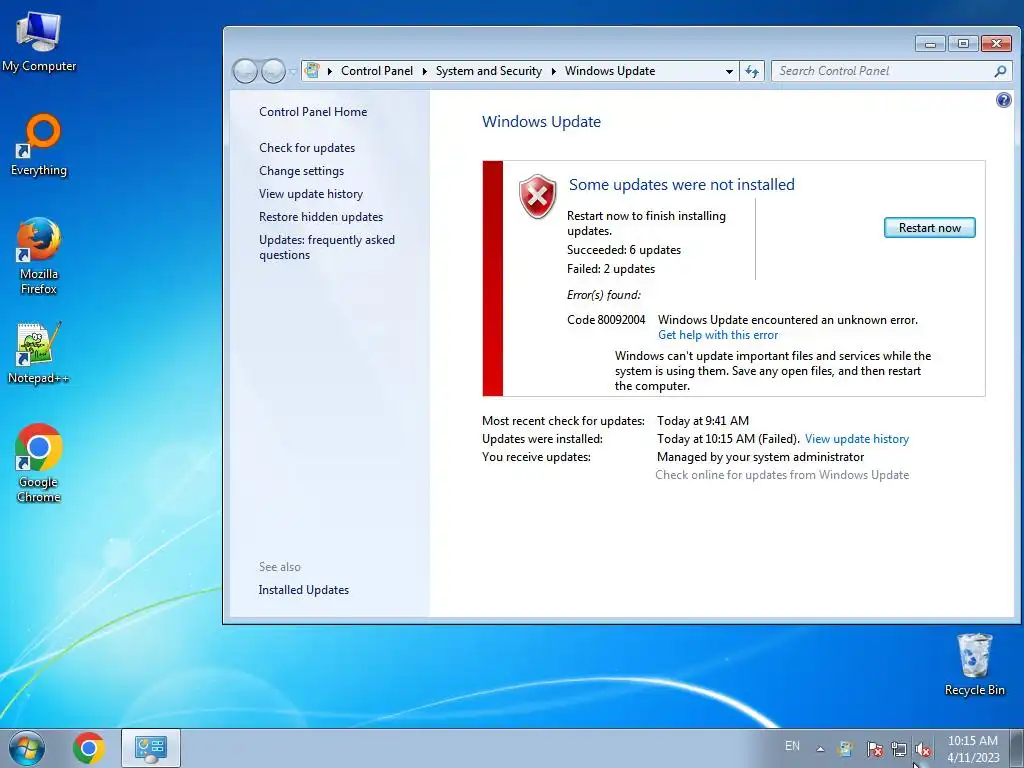1024x768 pixels.
Task: Open View update history next to Failed
Action: [x=857, y=439]
